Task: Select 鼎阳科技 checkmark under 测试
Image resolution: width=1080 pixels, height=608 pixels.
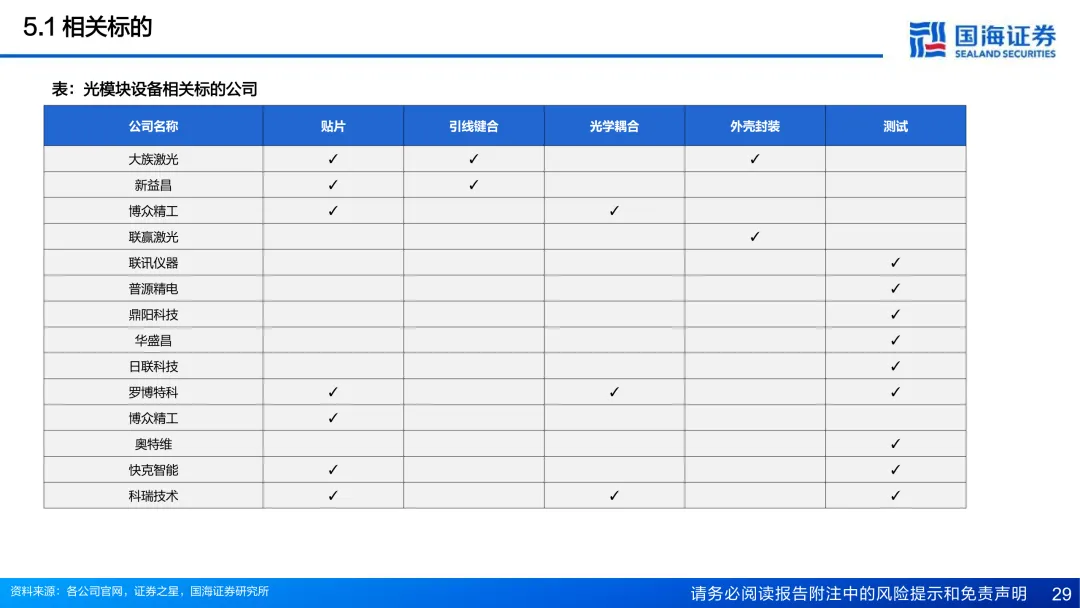Action: pos(895,315)
